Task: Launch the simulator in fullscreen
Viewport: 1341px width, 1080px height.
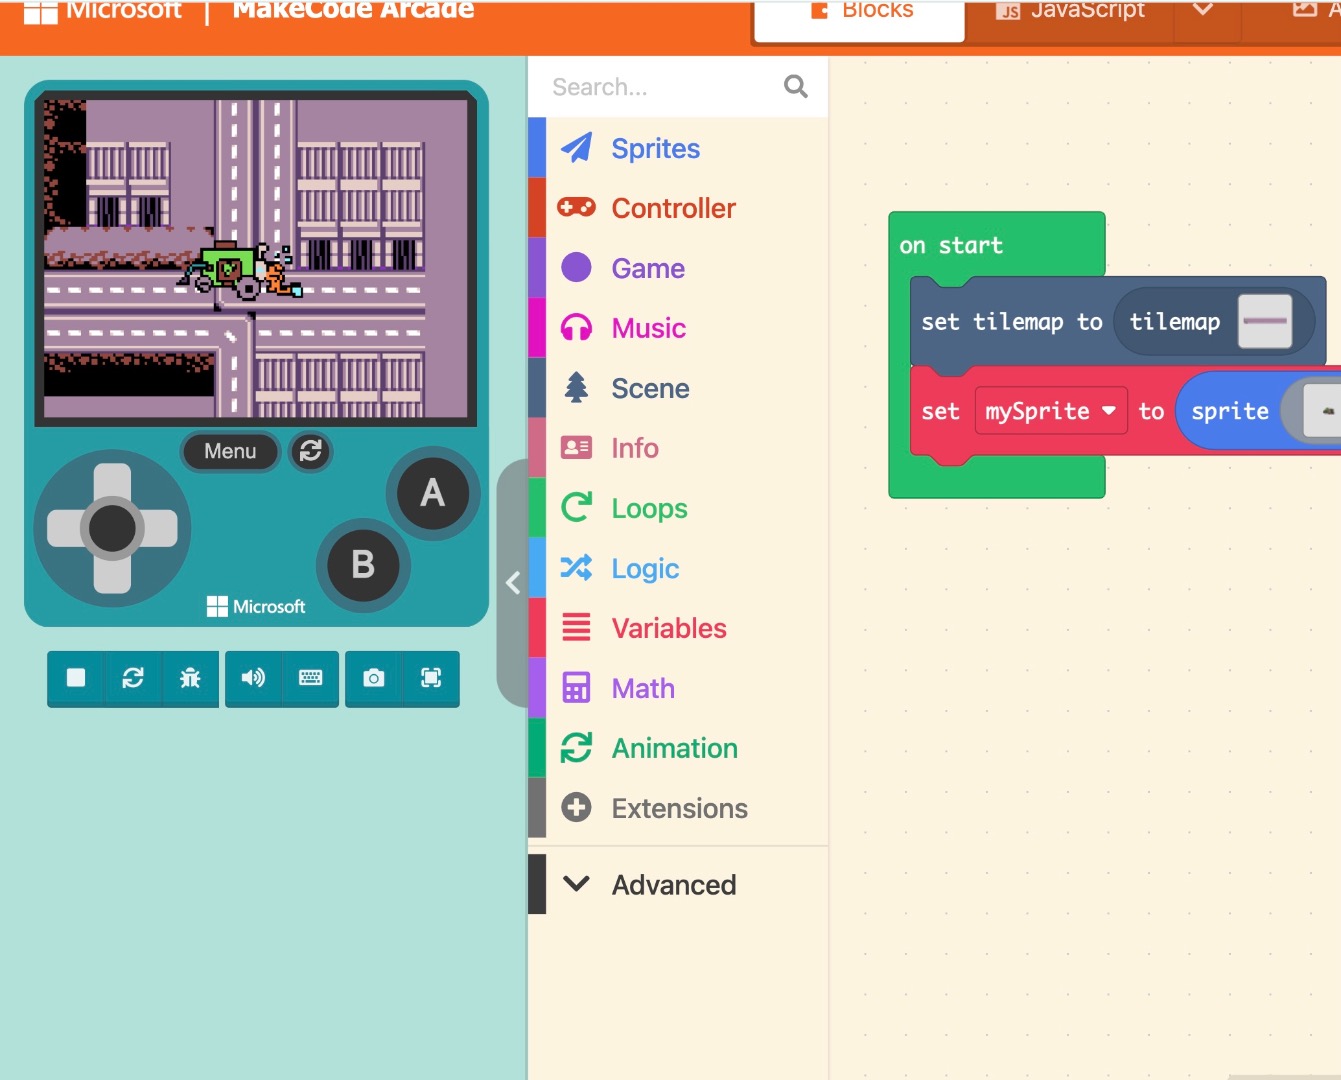Action: click(x=431, y=678)
